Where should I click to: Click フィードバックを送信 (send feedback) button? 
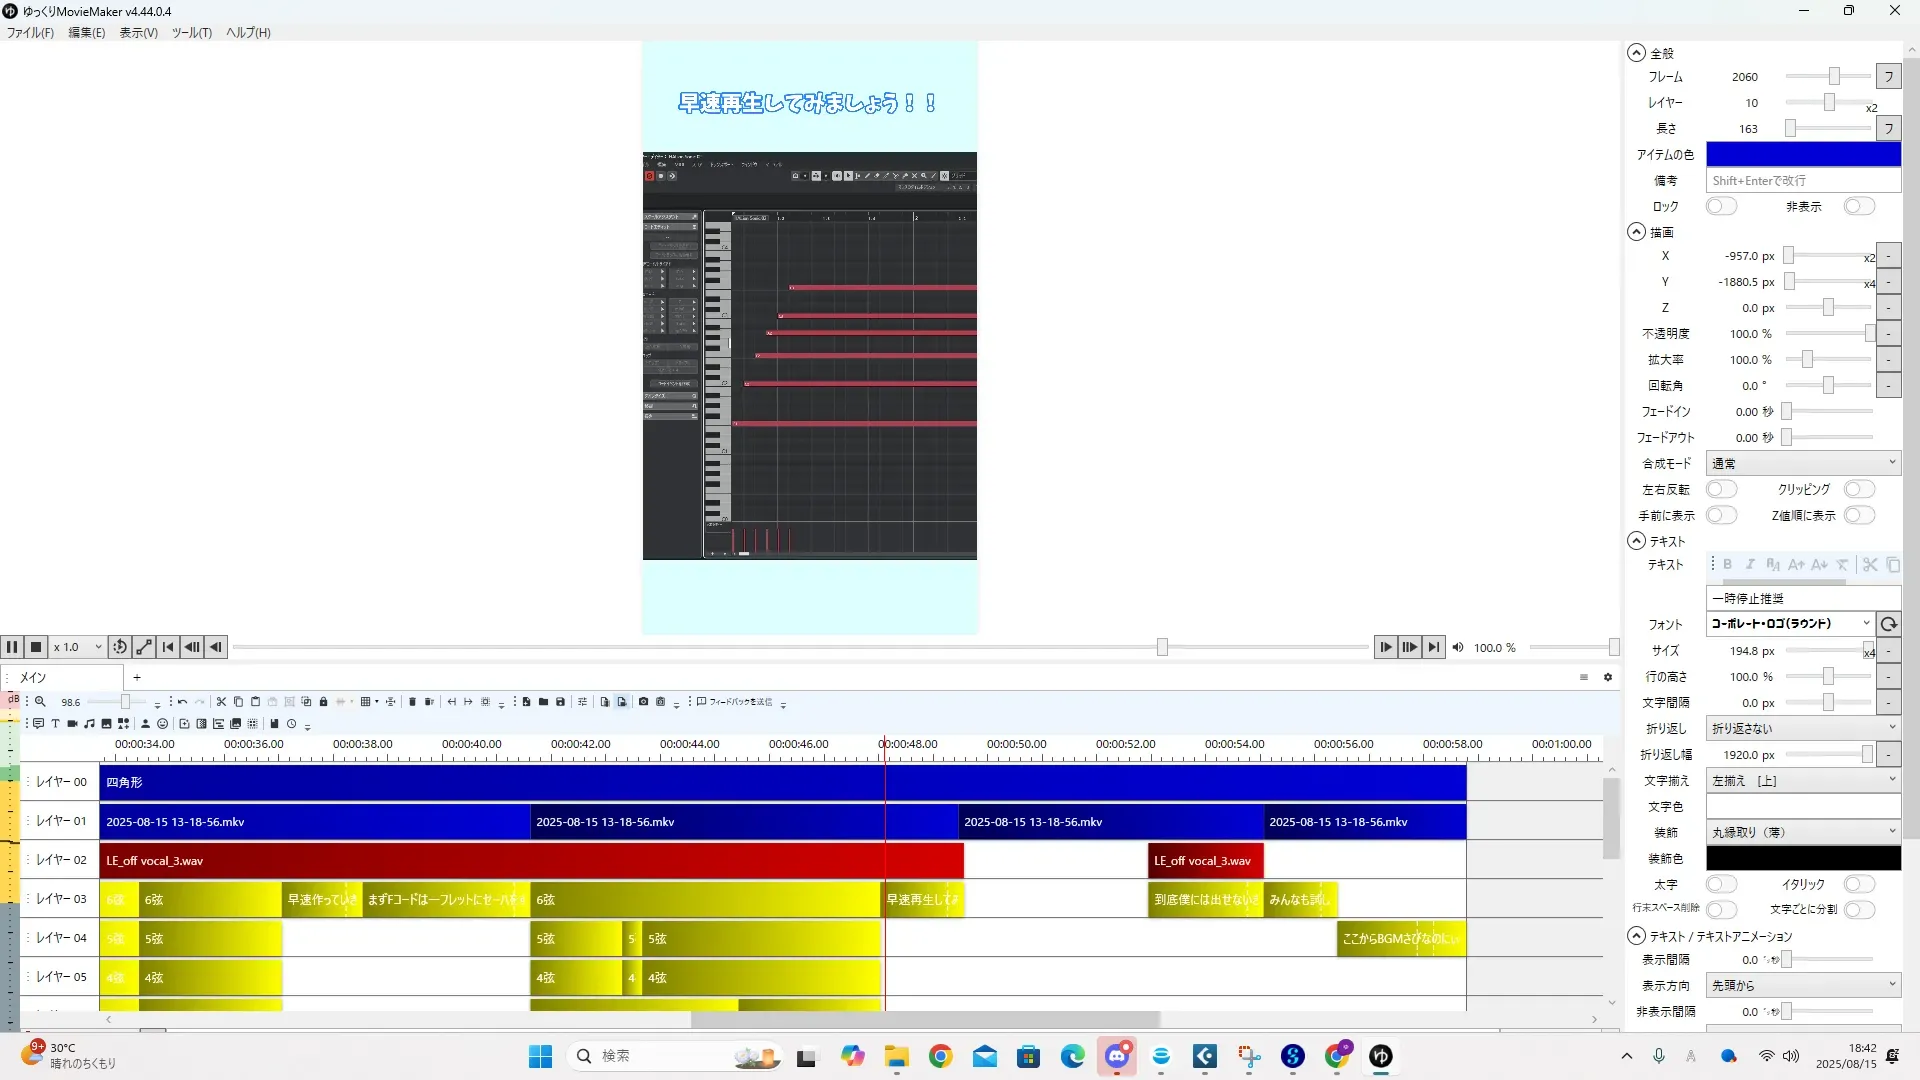click(735, 702)
